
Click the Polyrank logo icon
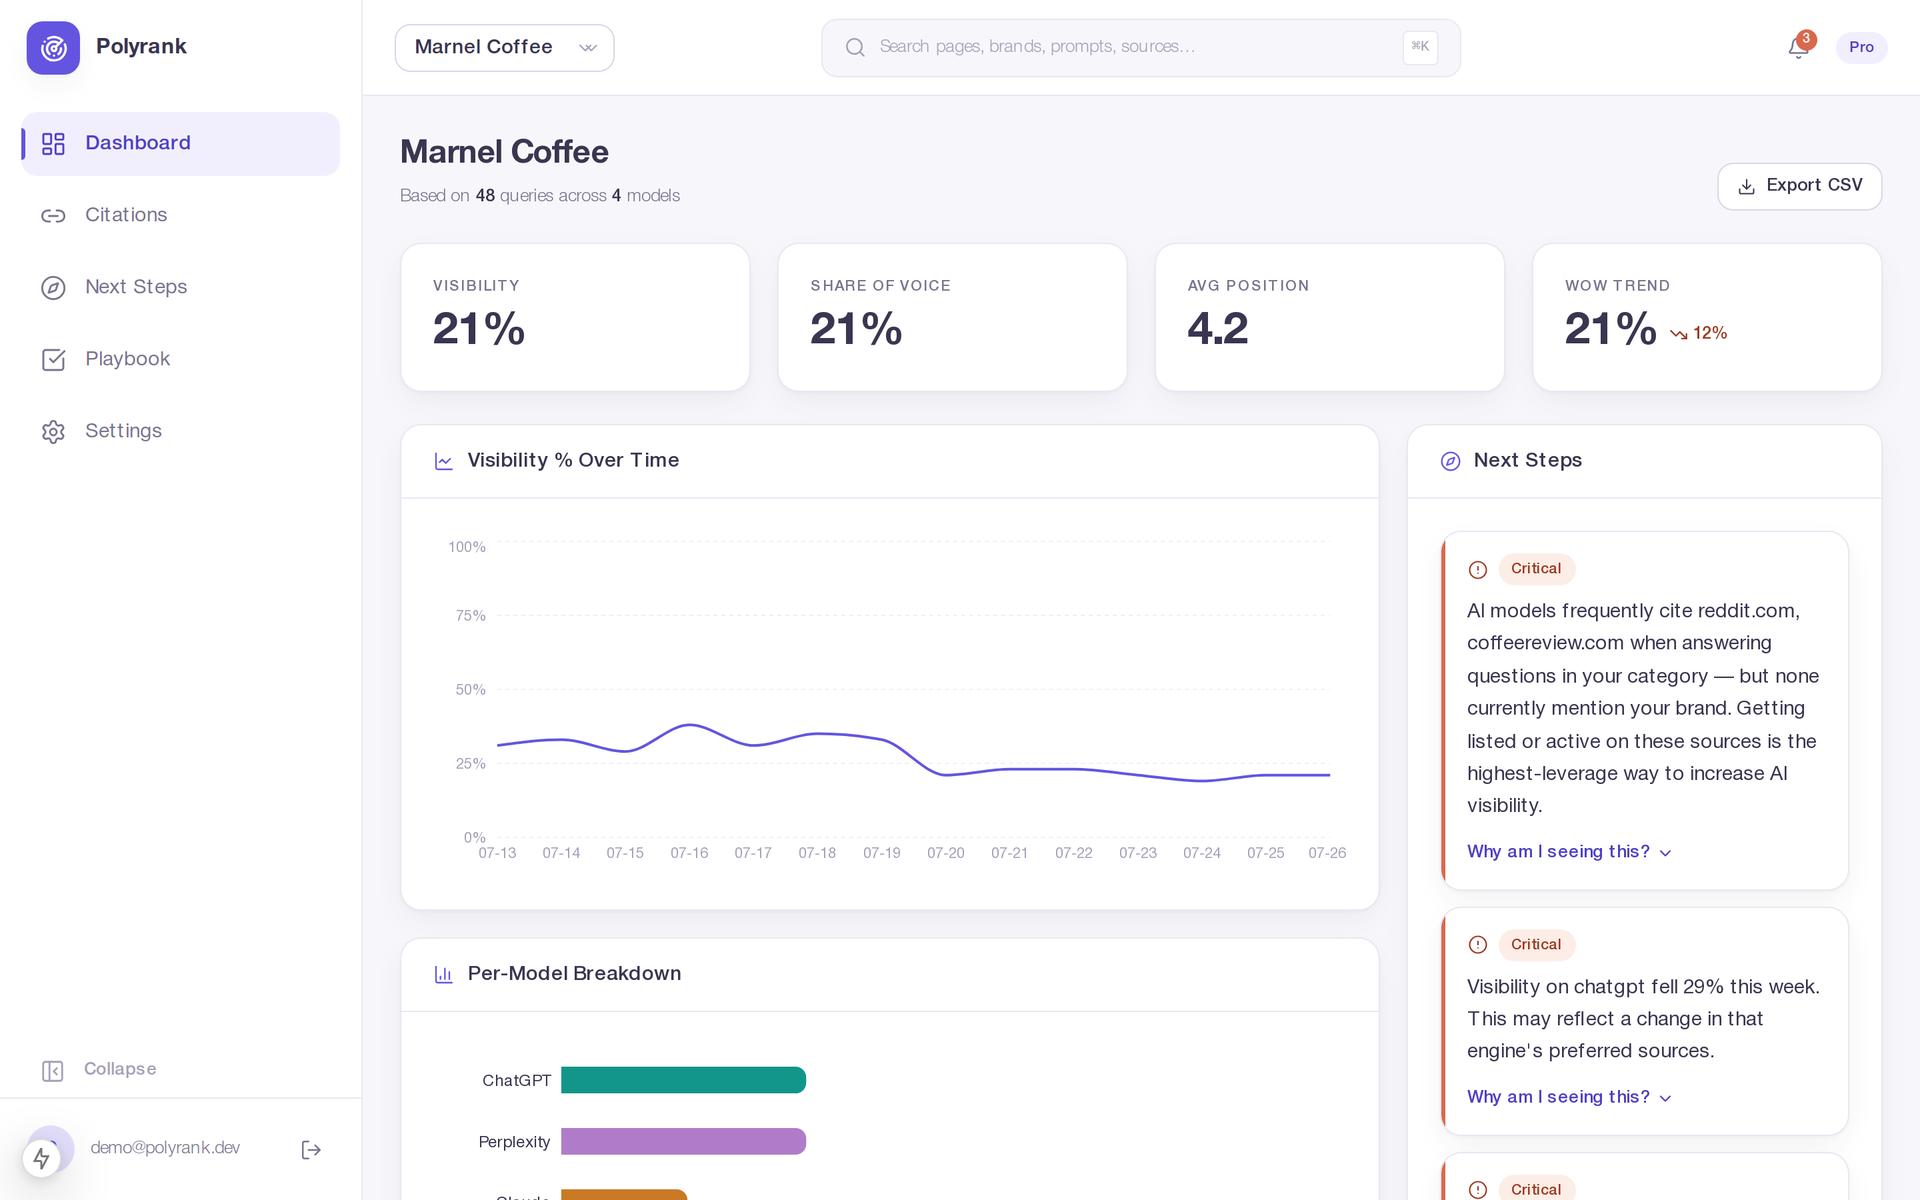53,47
